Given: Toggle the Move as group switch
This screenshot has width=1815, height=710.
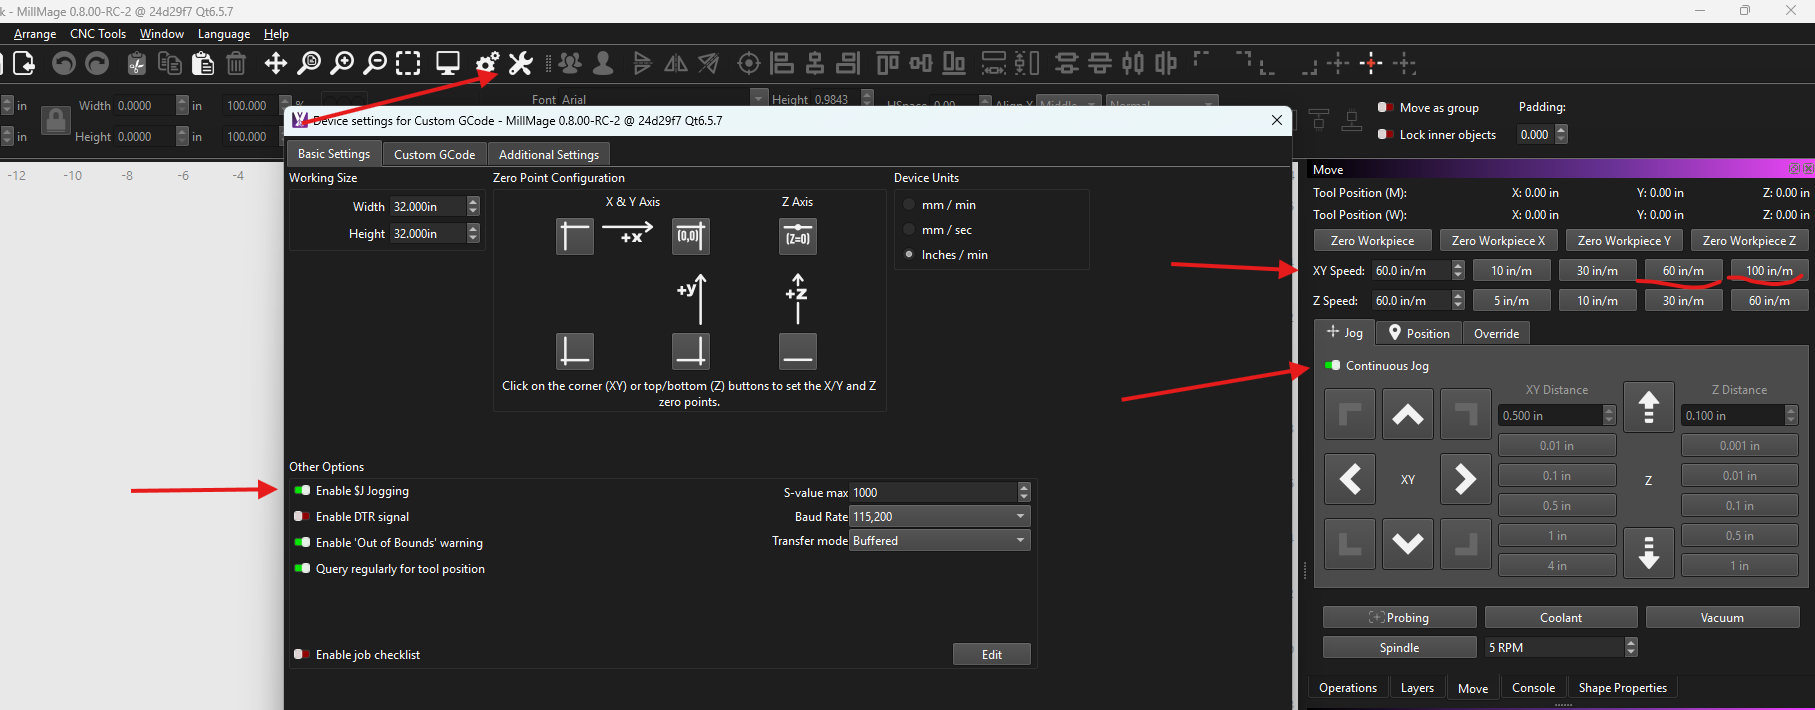Looking at the screenshot, I should point(1386,108).
